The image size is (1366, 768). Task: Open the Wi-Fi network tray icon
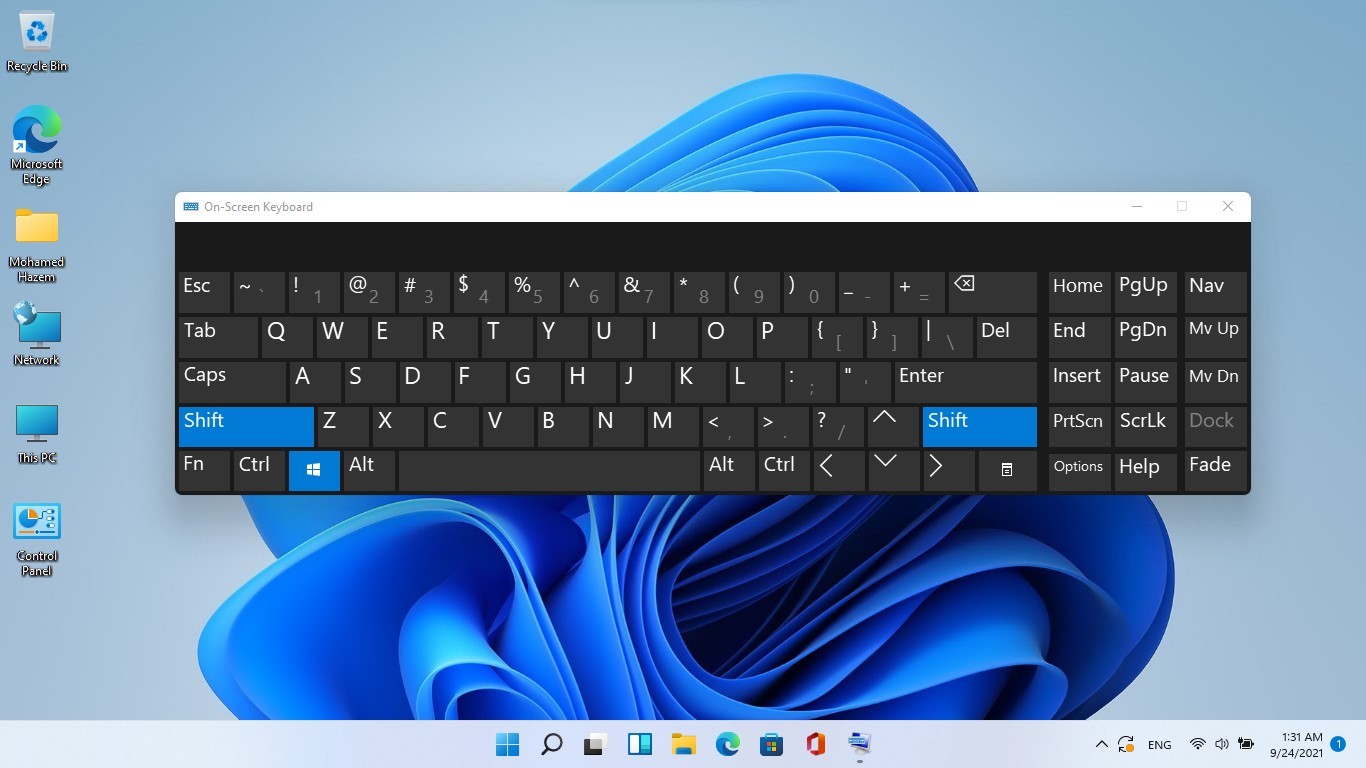click(x=1197, y=744)
